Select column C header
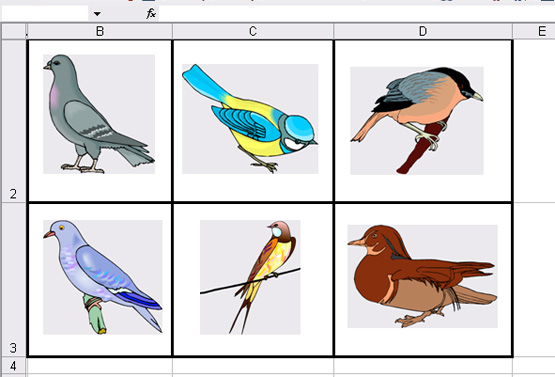This screenshot has height=377, width=555. [x=253, y=32]
